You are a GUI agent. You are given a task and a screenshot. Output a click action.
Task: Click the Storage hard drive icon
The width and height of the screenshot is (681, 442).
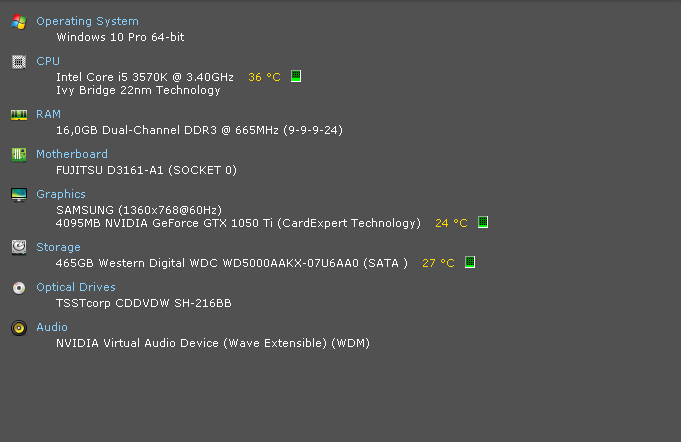(x=19, y=247)
